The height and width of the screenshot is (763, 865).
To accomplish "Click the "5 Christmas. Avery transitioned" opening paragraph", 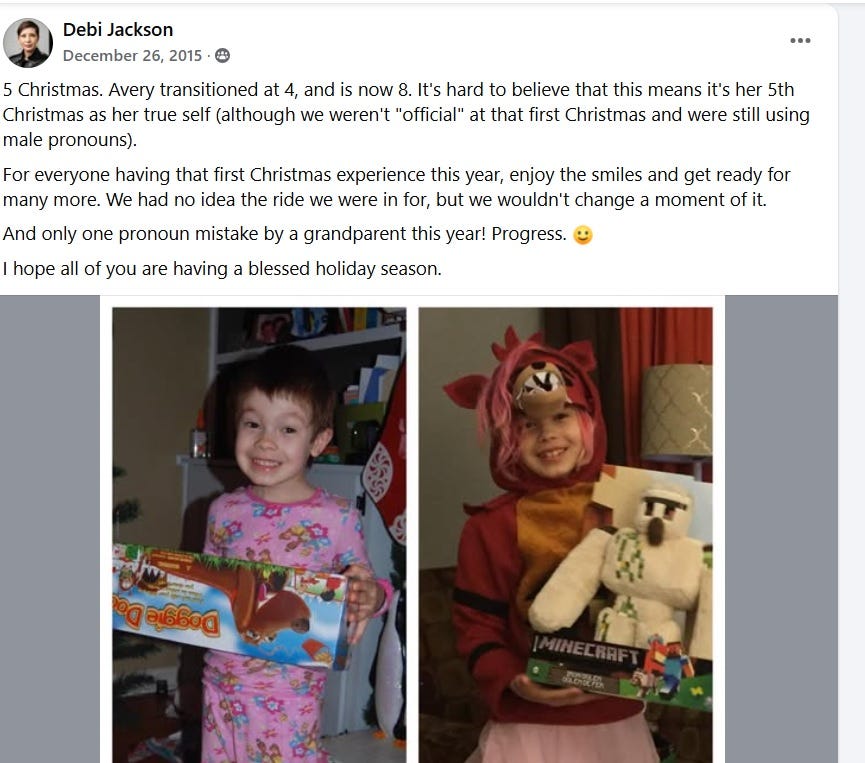I will tap(406, 115).
